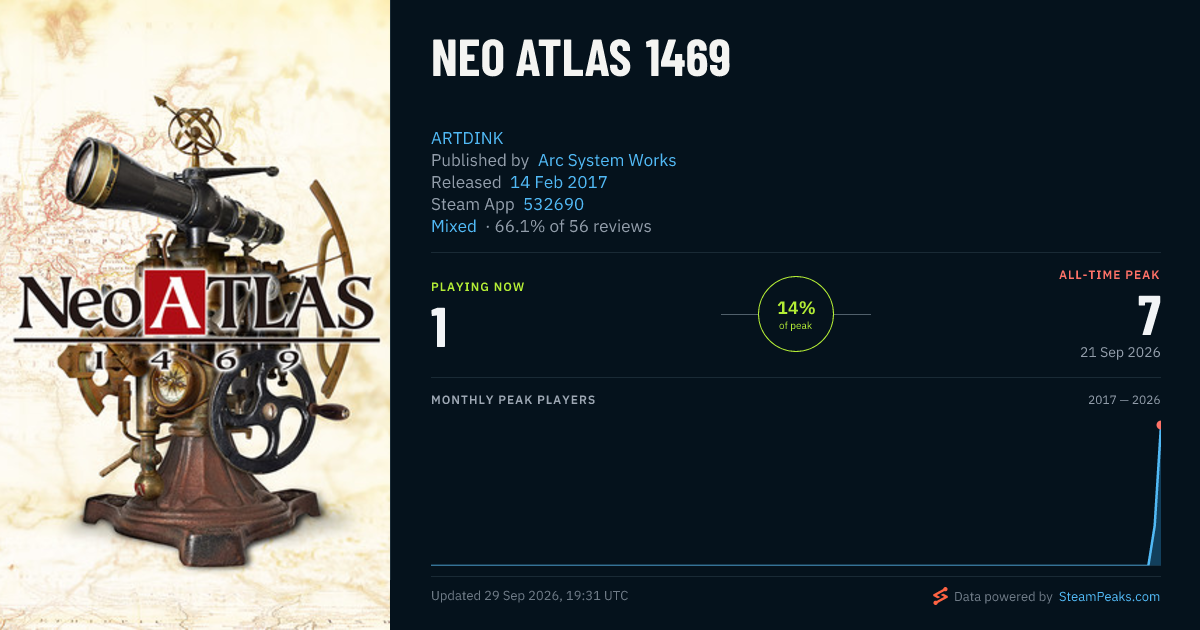Open Steam App ID 532690 link
1200x630 pixels.
click(554, 204)
